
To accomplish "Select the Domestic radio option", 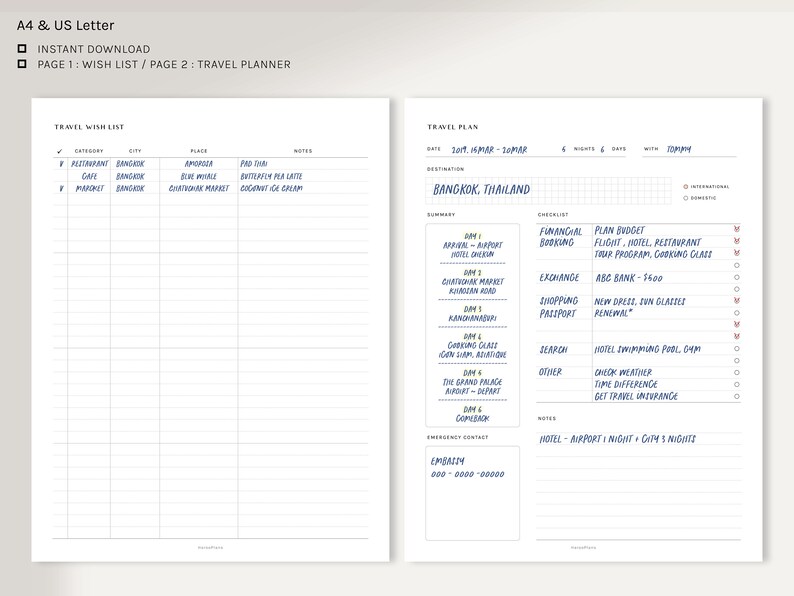I will pos(686,198).
